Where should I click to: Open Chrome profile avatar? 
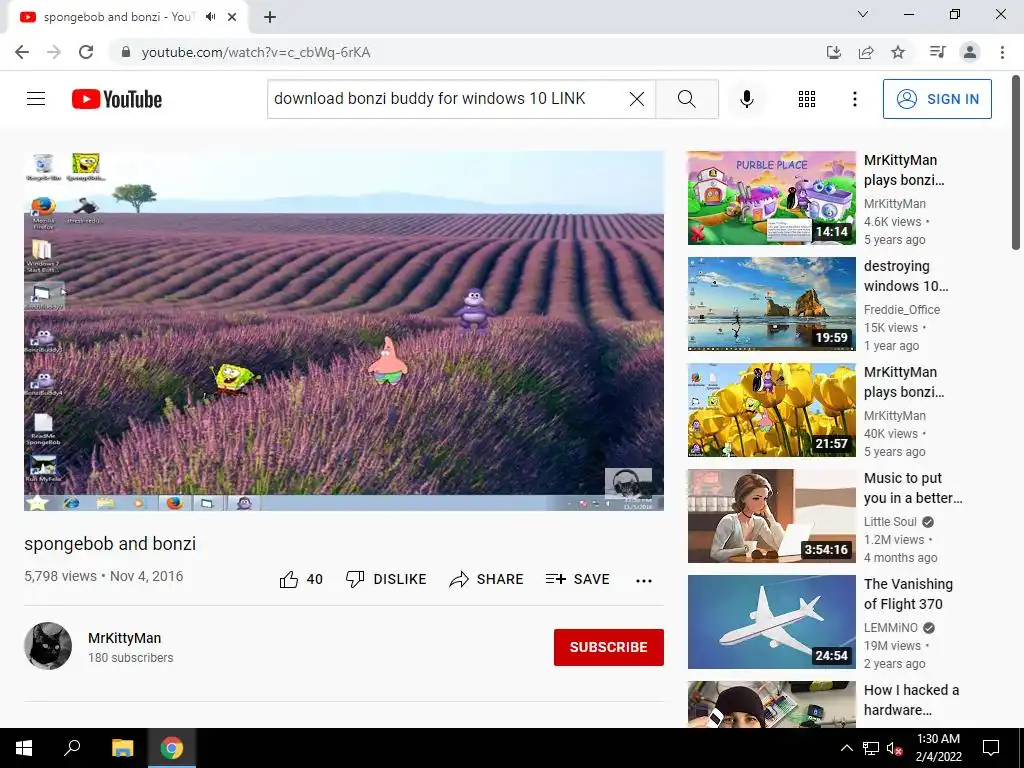(970, 52)
